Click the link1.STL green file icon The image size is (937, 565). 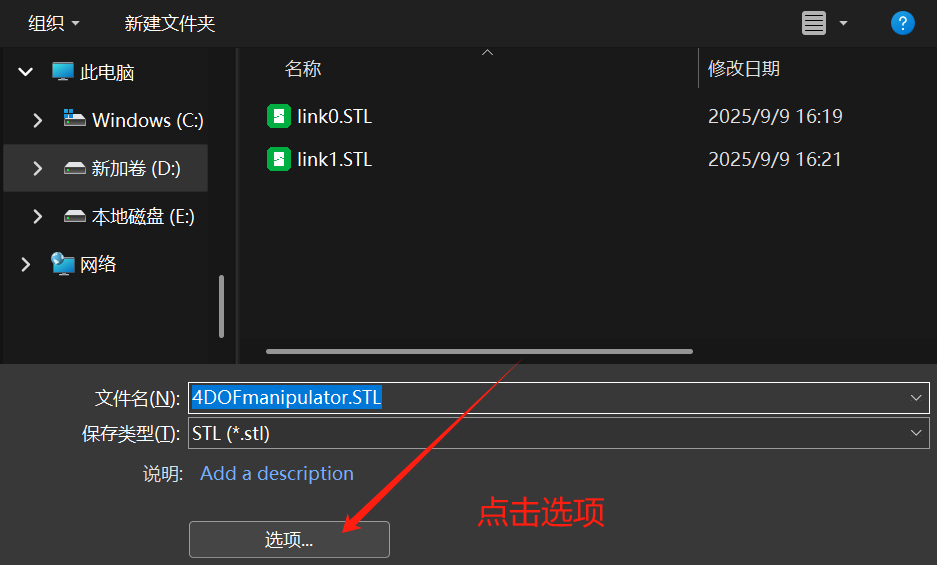pyautogui.click(x=278, y=159)
